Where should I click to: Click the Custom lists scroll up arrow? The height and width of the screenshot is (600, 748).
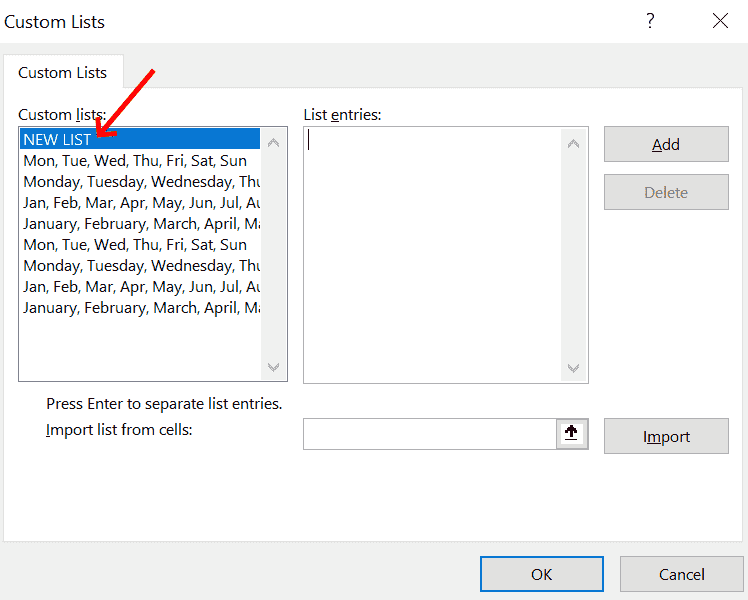click(274, 142)
